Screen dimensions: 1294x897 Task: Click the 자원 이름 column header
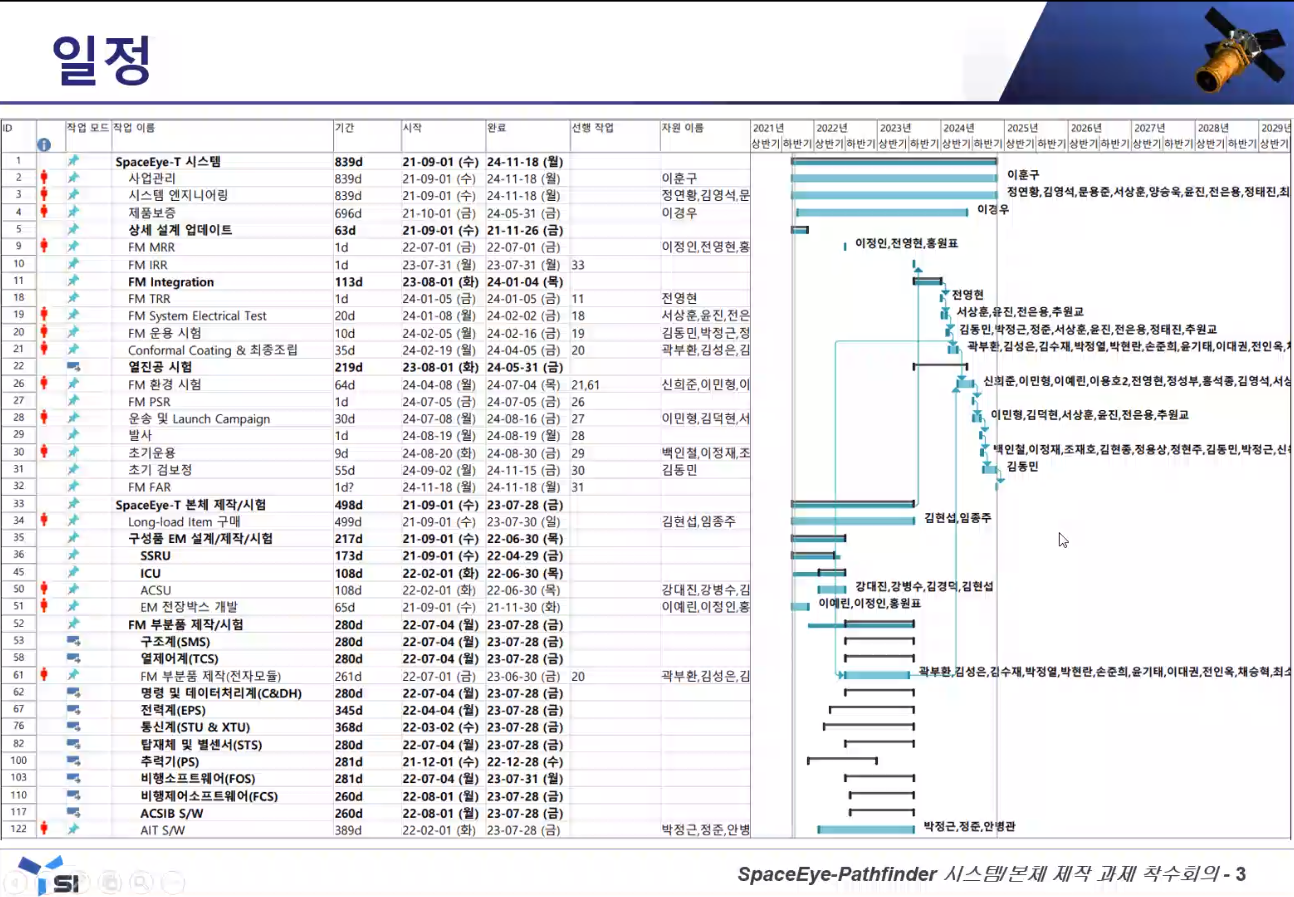682,128
